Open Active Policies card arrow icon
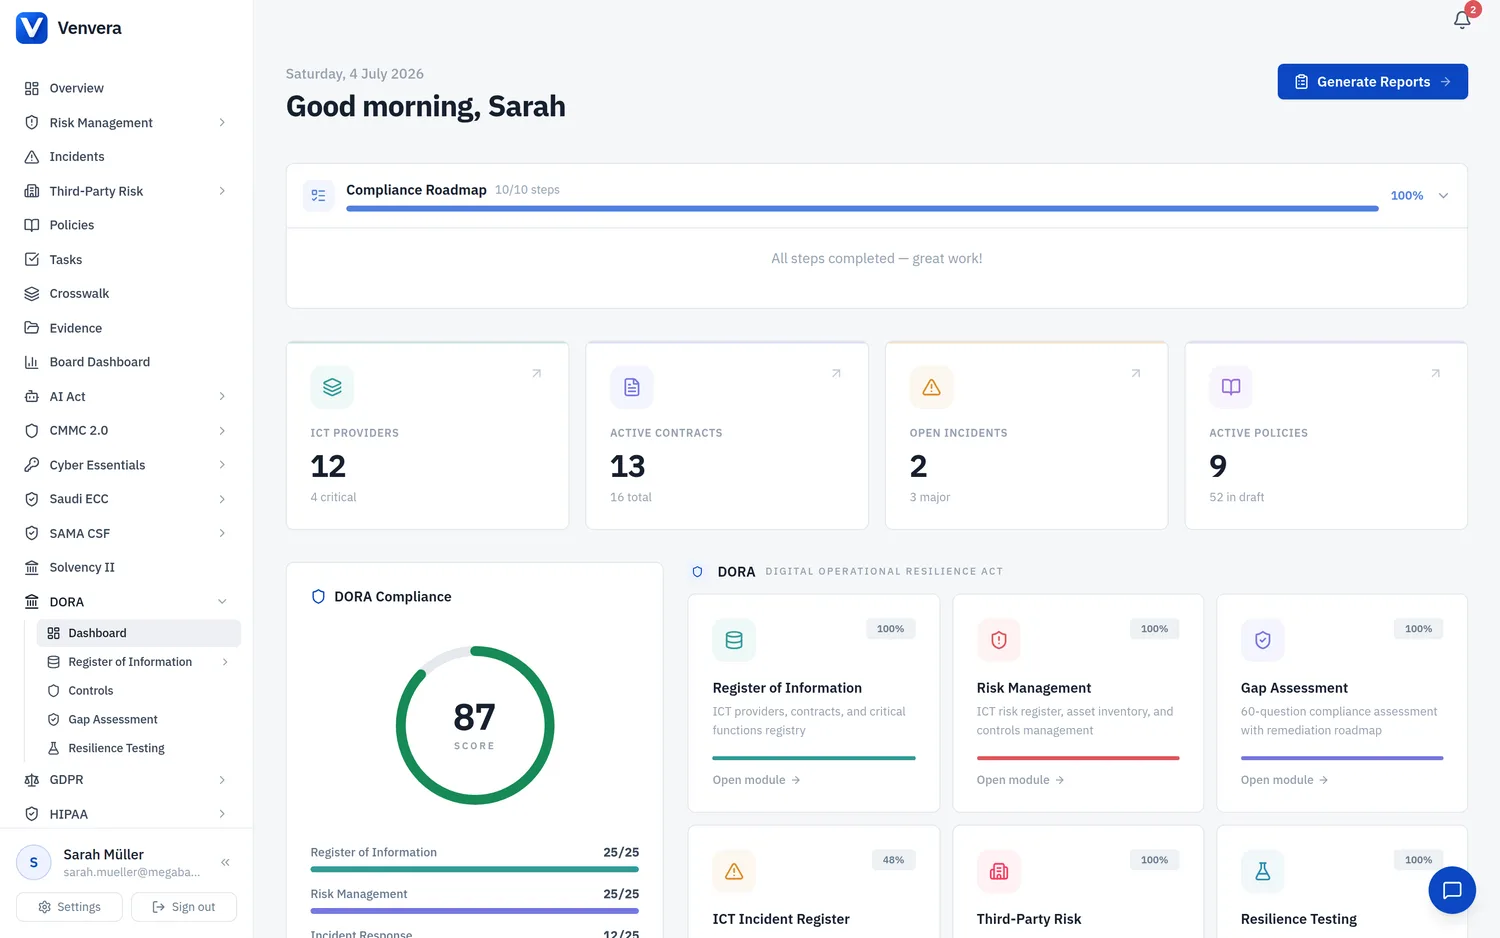This screenshot has height=938, width=1500. pos(1435,373)
